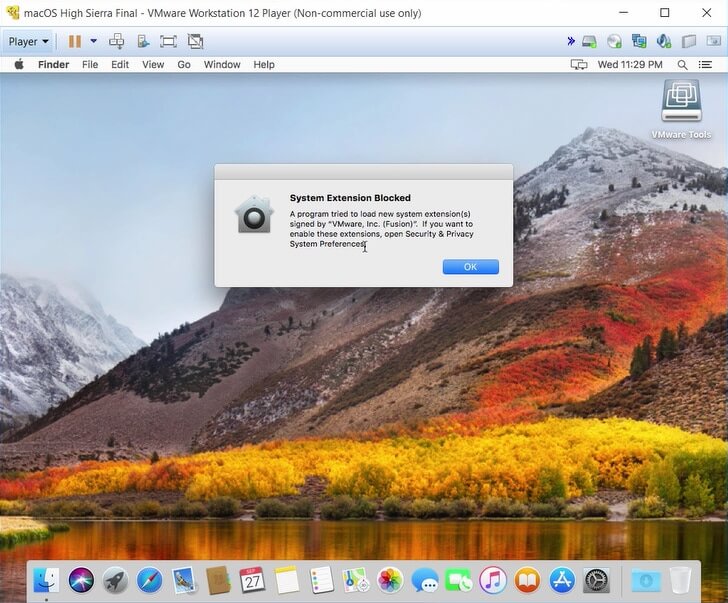Open Photos from the Dock
Image resolution: width=728 pixels, height=603 pixels.
point(390,580)
